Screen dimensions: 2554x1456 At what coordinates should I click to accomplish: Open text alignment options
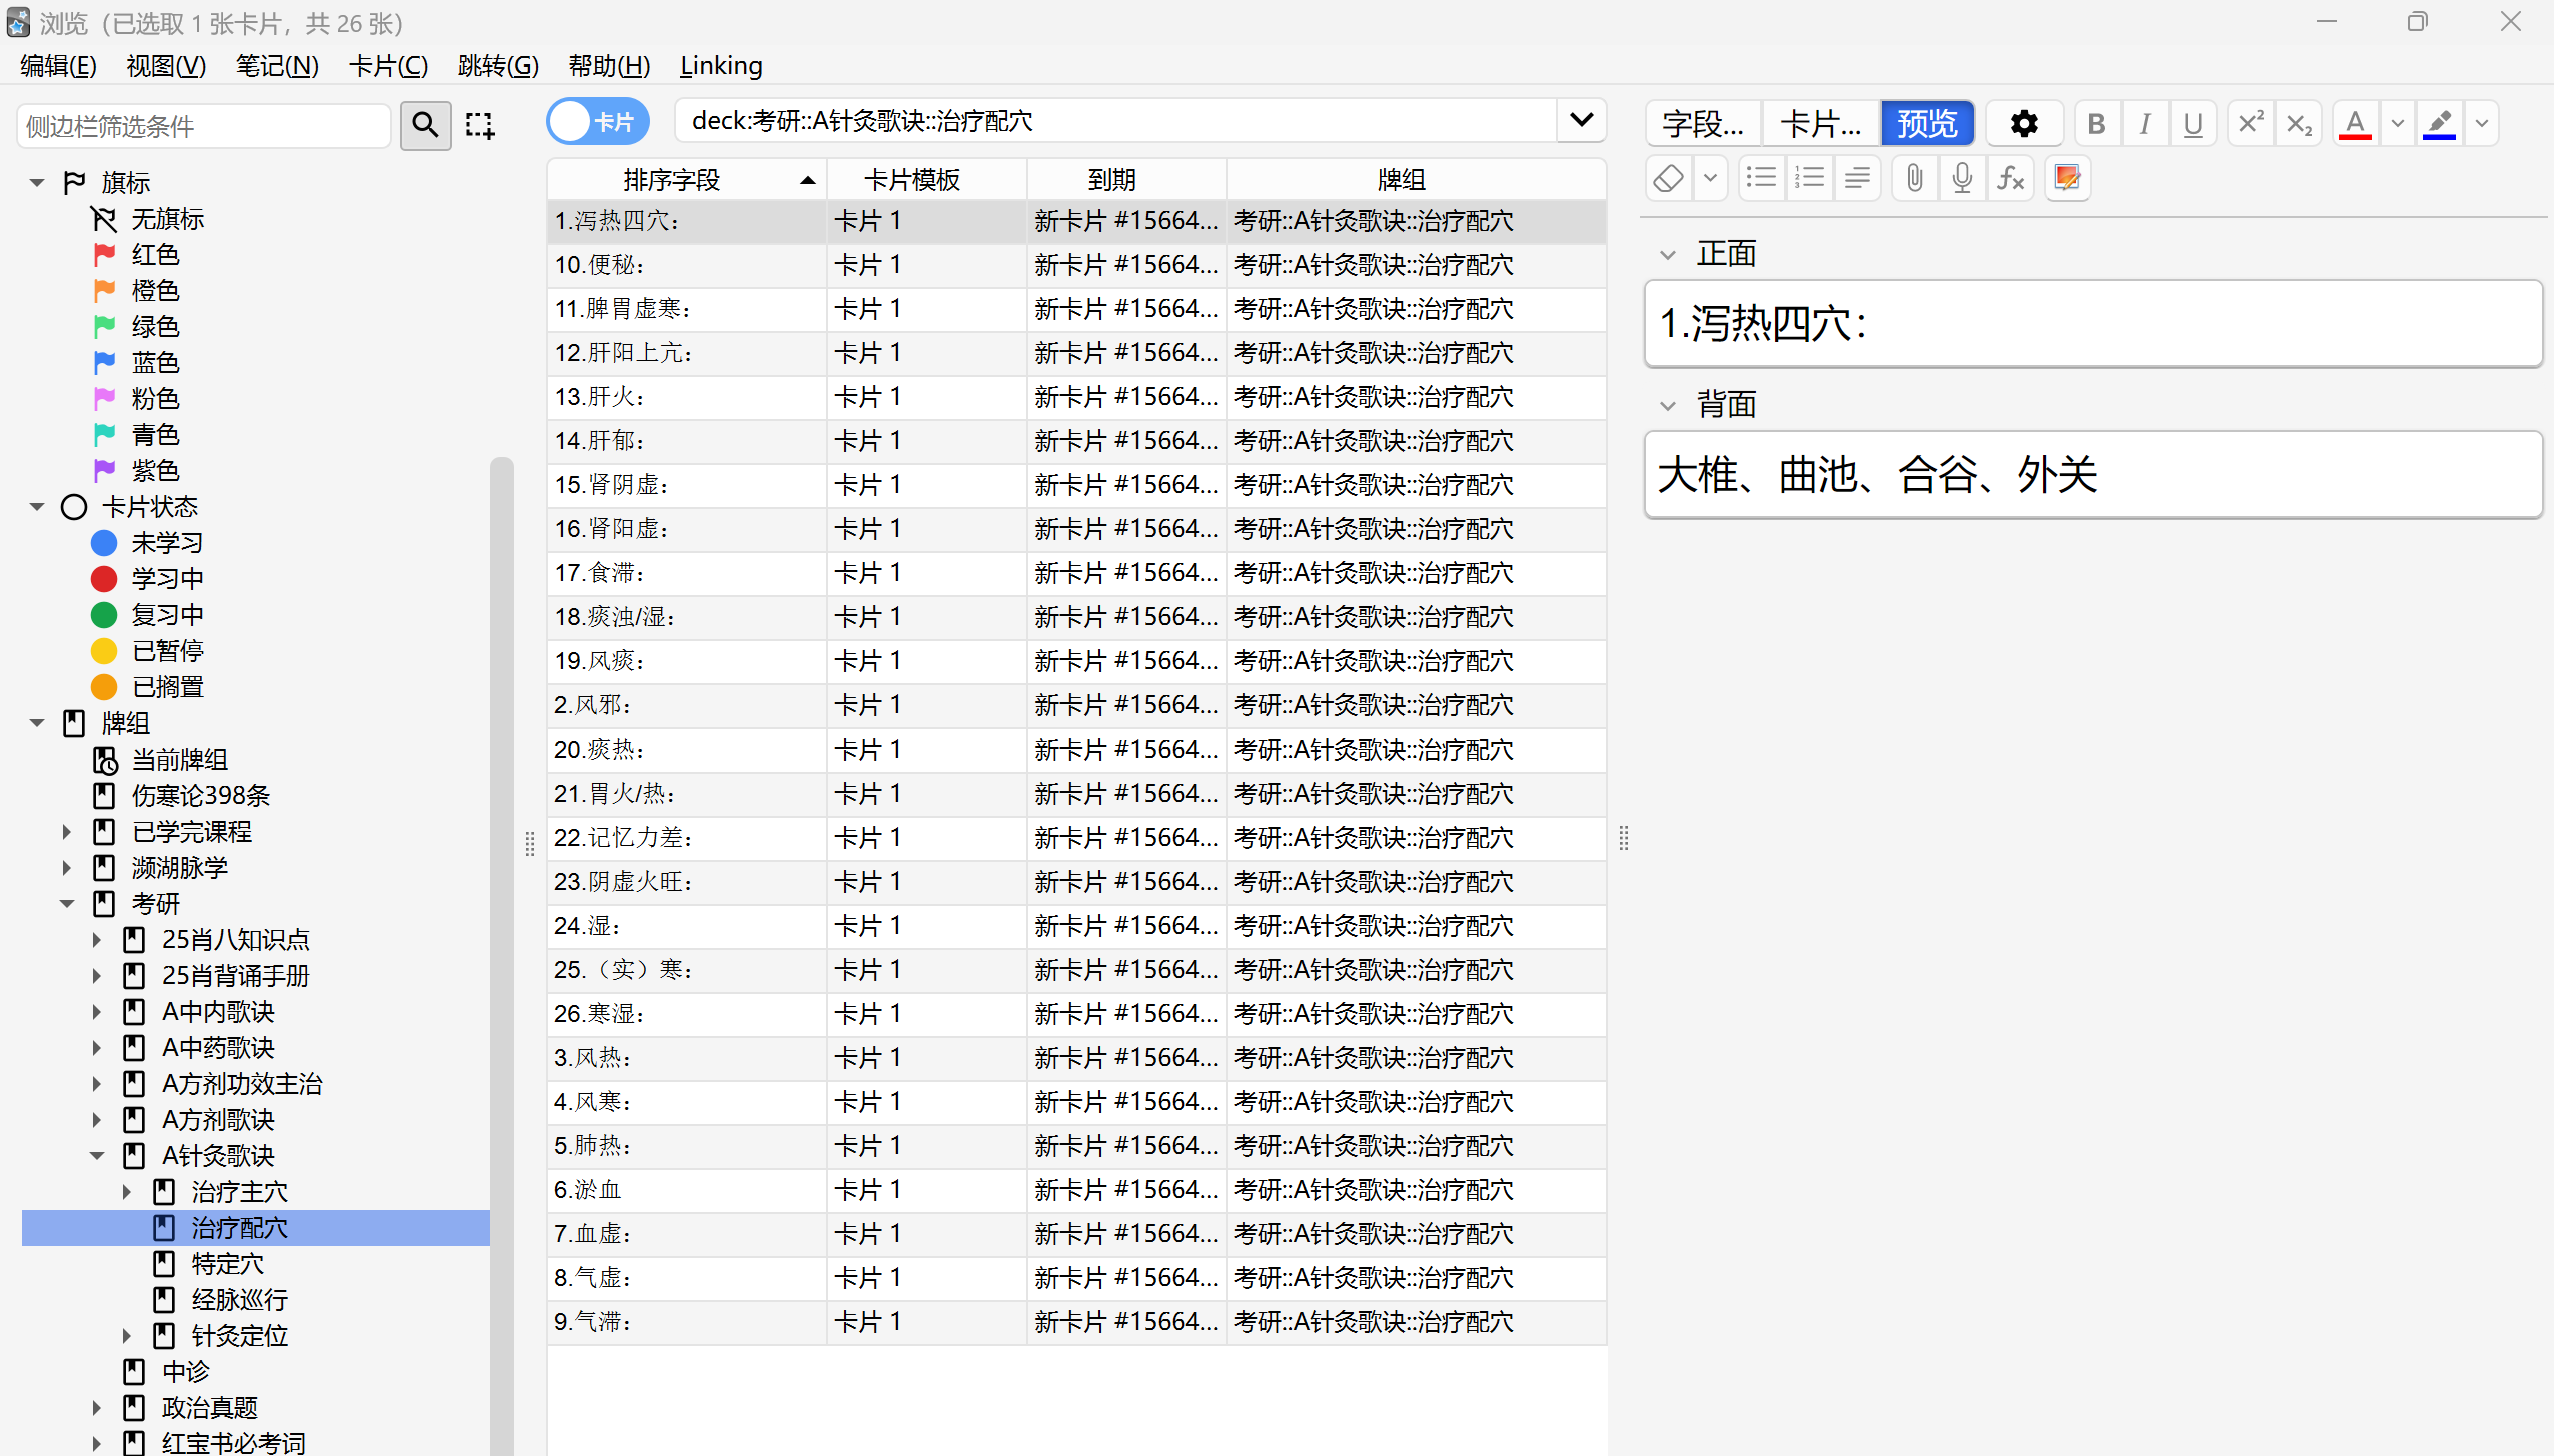(1857, 178)
